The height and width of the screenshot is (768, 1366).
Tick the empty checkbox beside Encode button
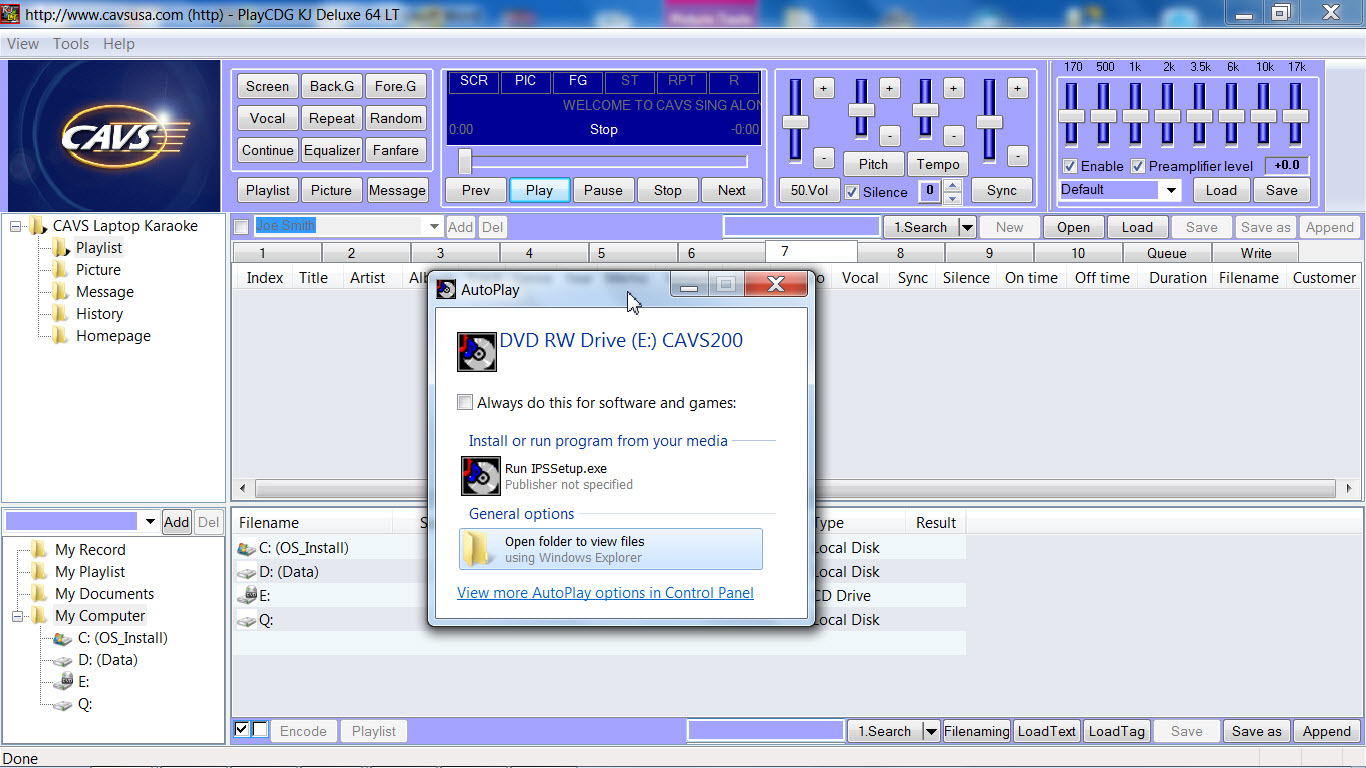tap(260, 730)
